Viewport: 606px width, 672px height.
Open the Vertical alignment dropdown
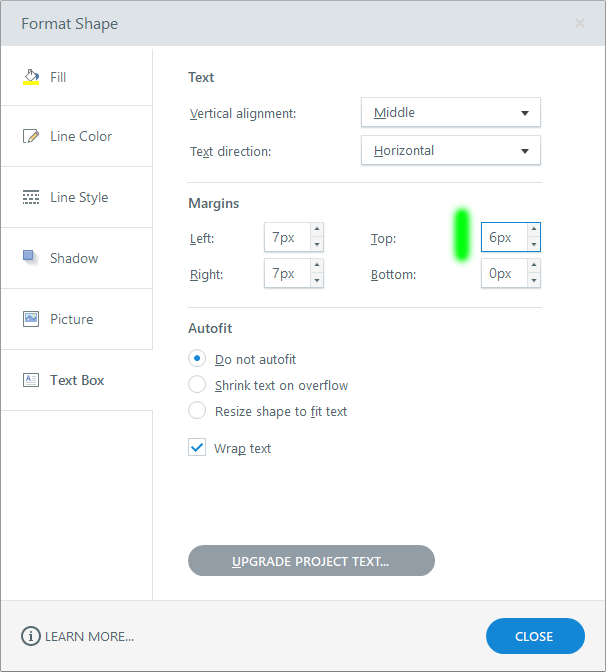click(450, 113)
